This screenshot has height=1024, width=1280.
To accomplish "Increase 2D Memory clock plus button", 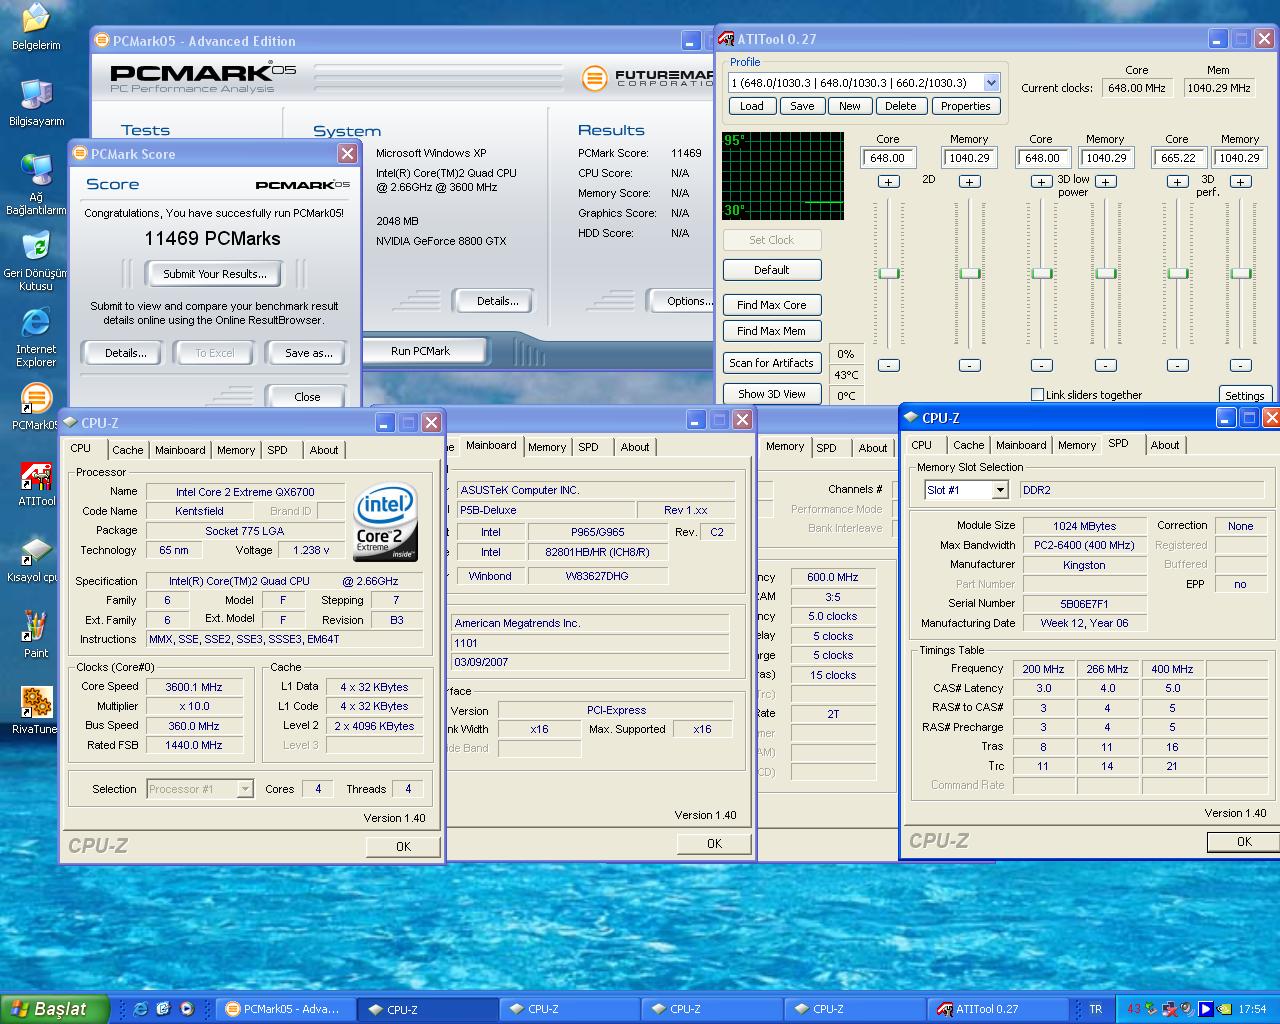I will coord(969,181).
